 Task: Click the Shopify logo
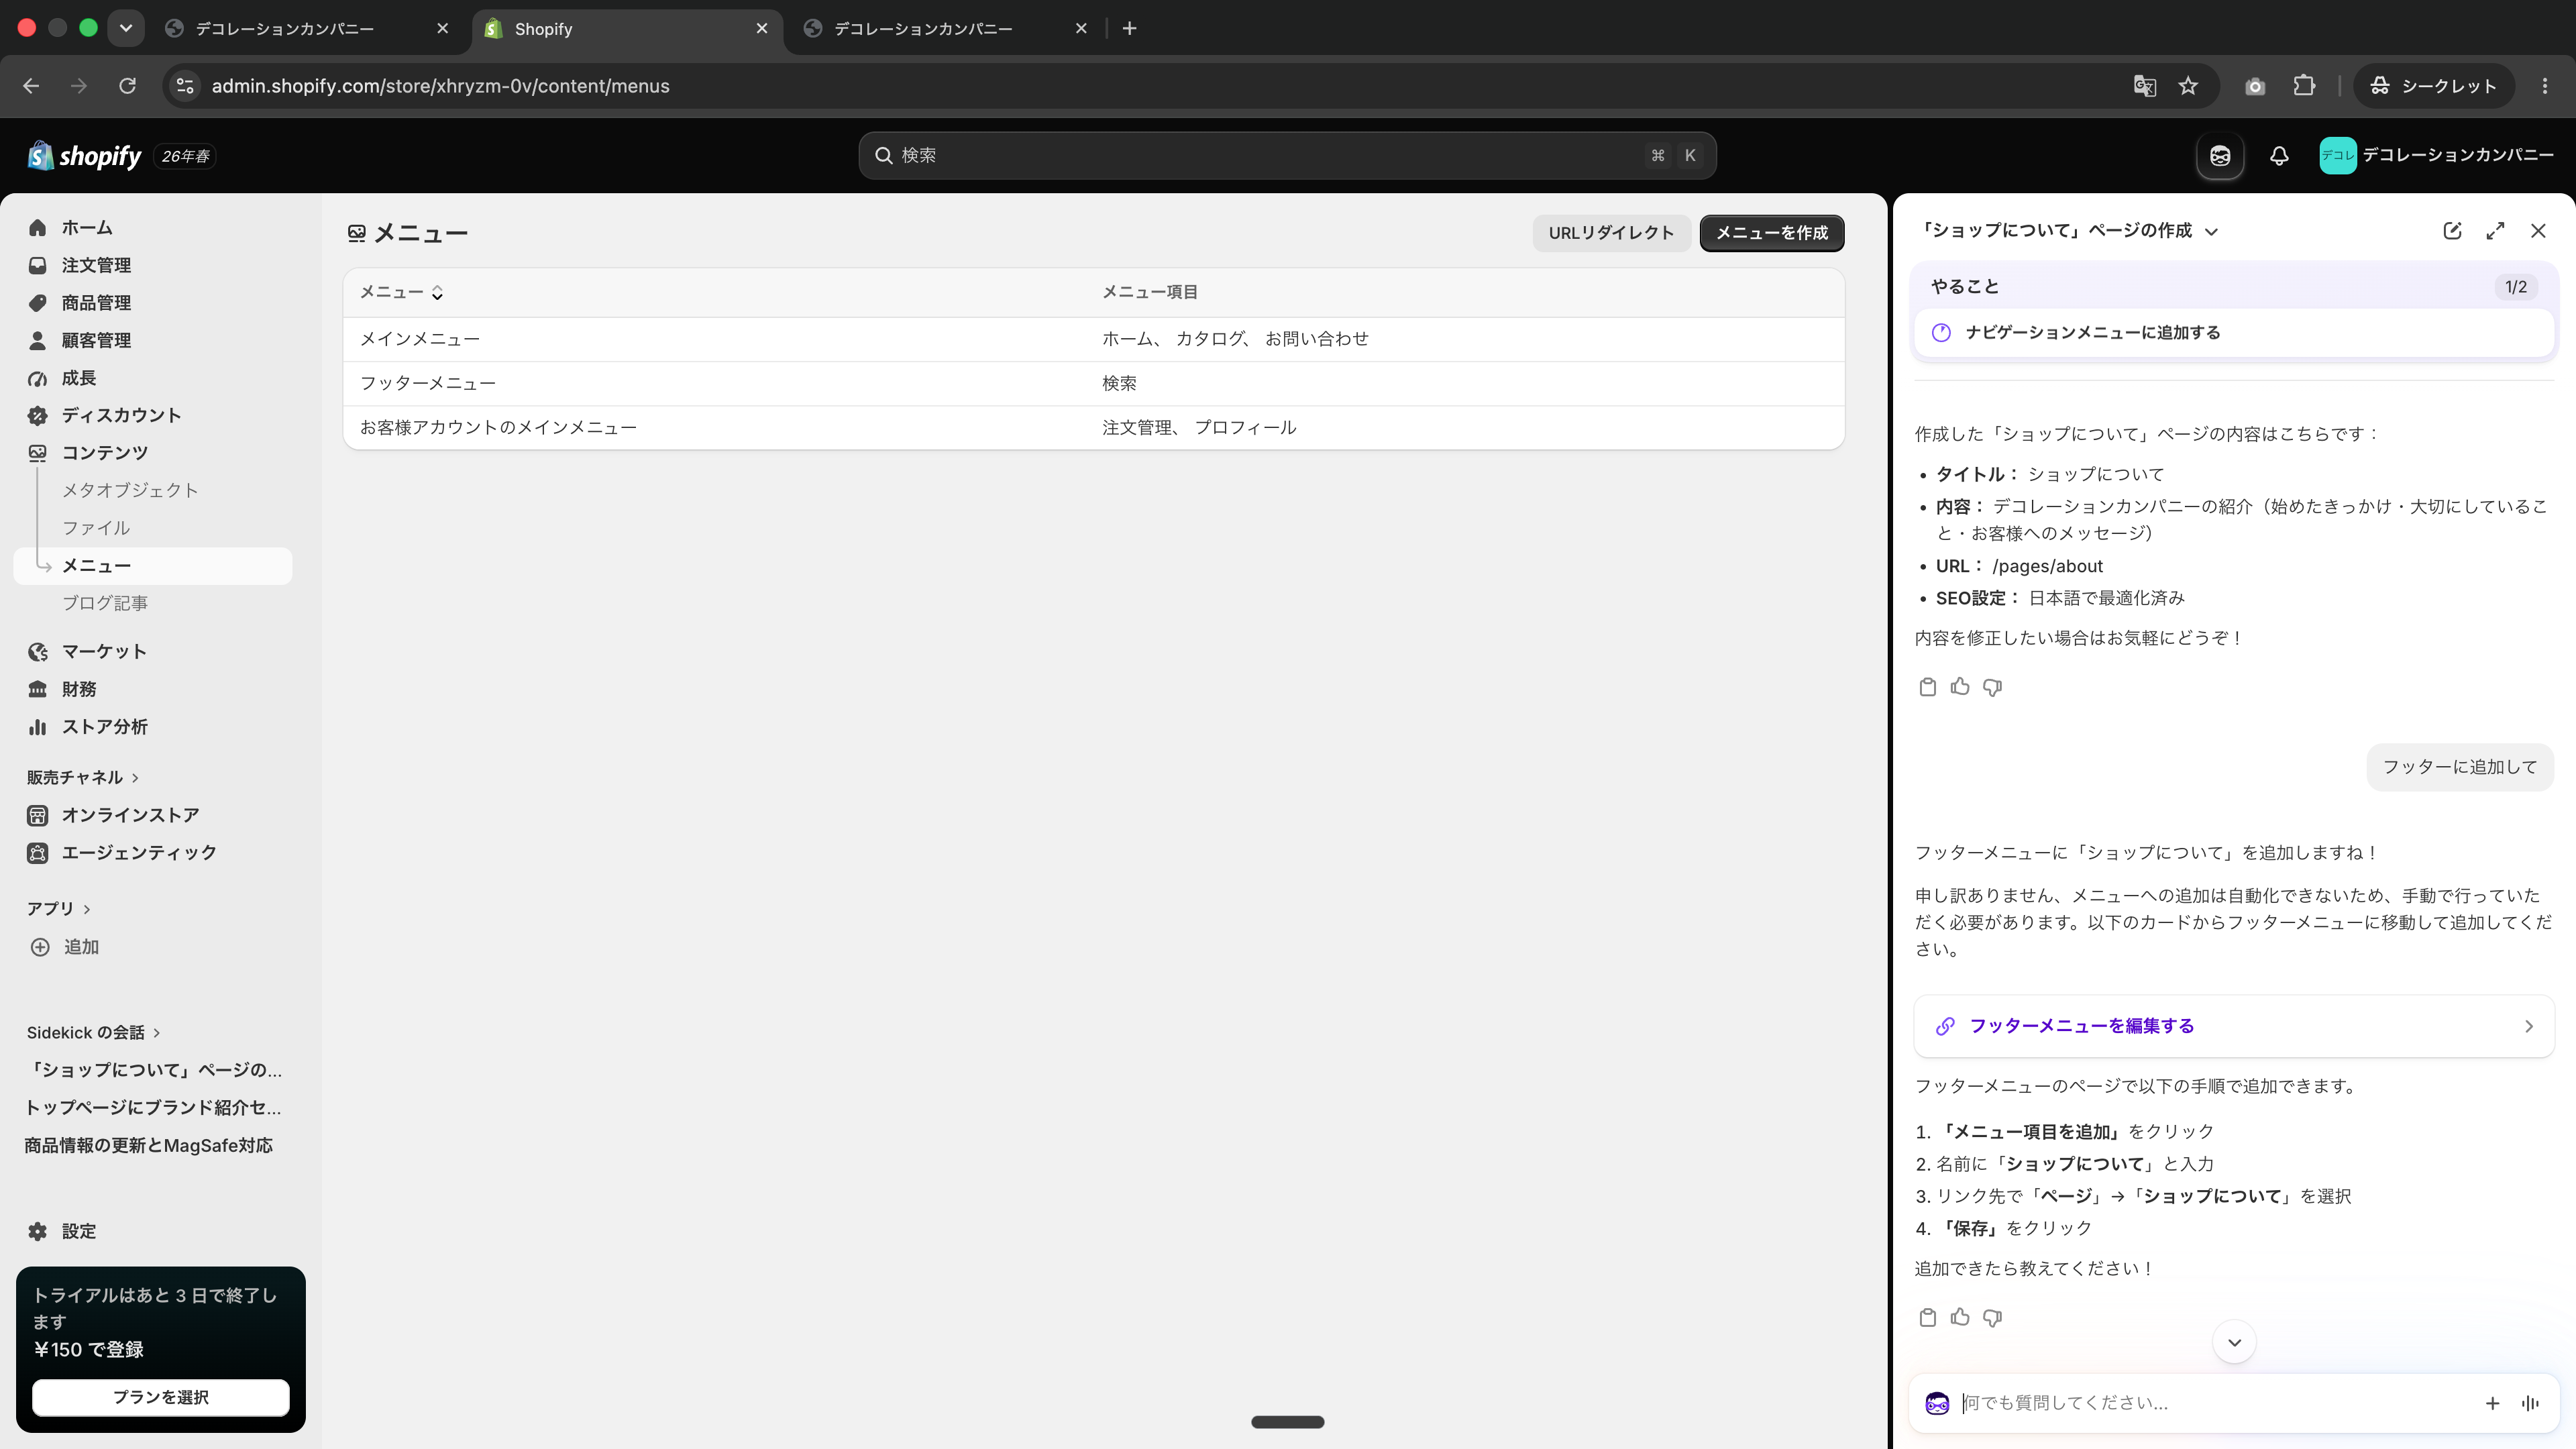[x=85, y=156]
